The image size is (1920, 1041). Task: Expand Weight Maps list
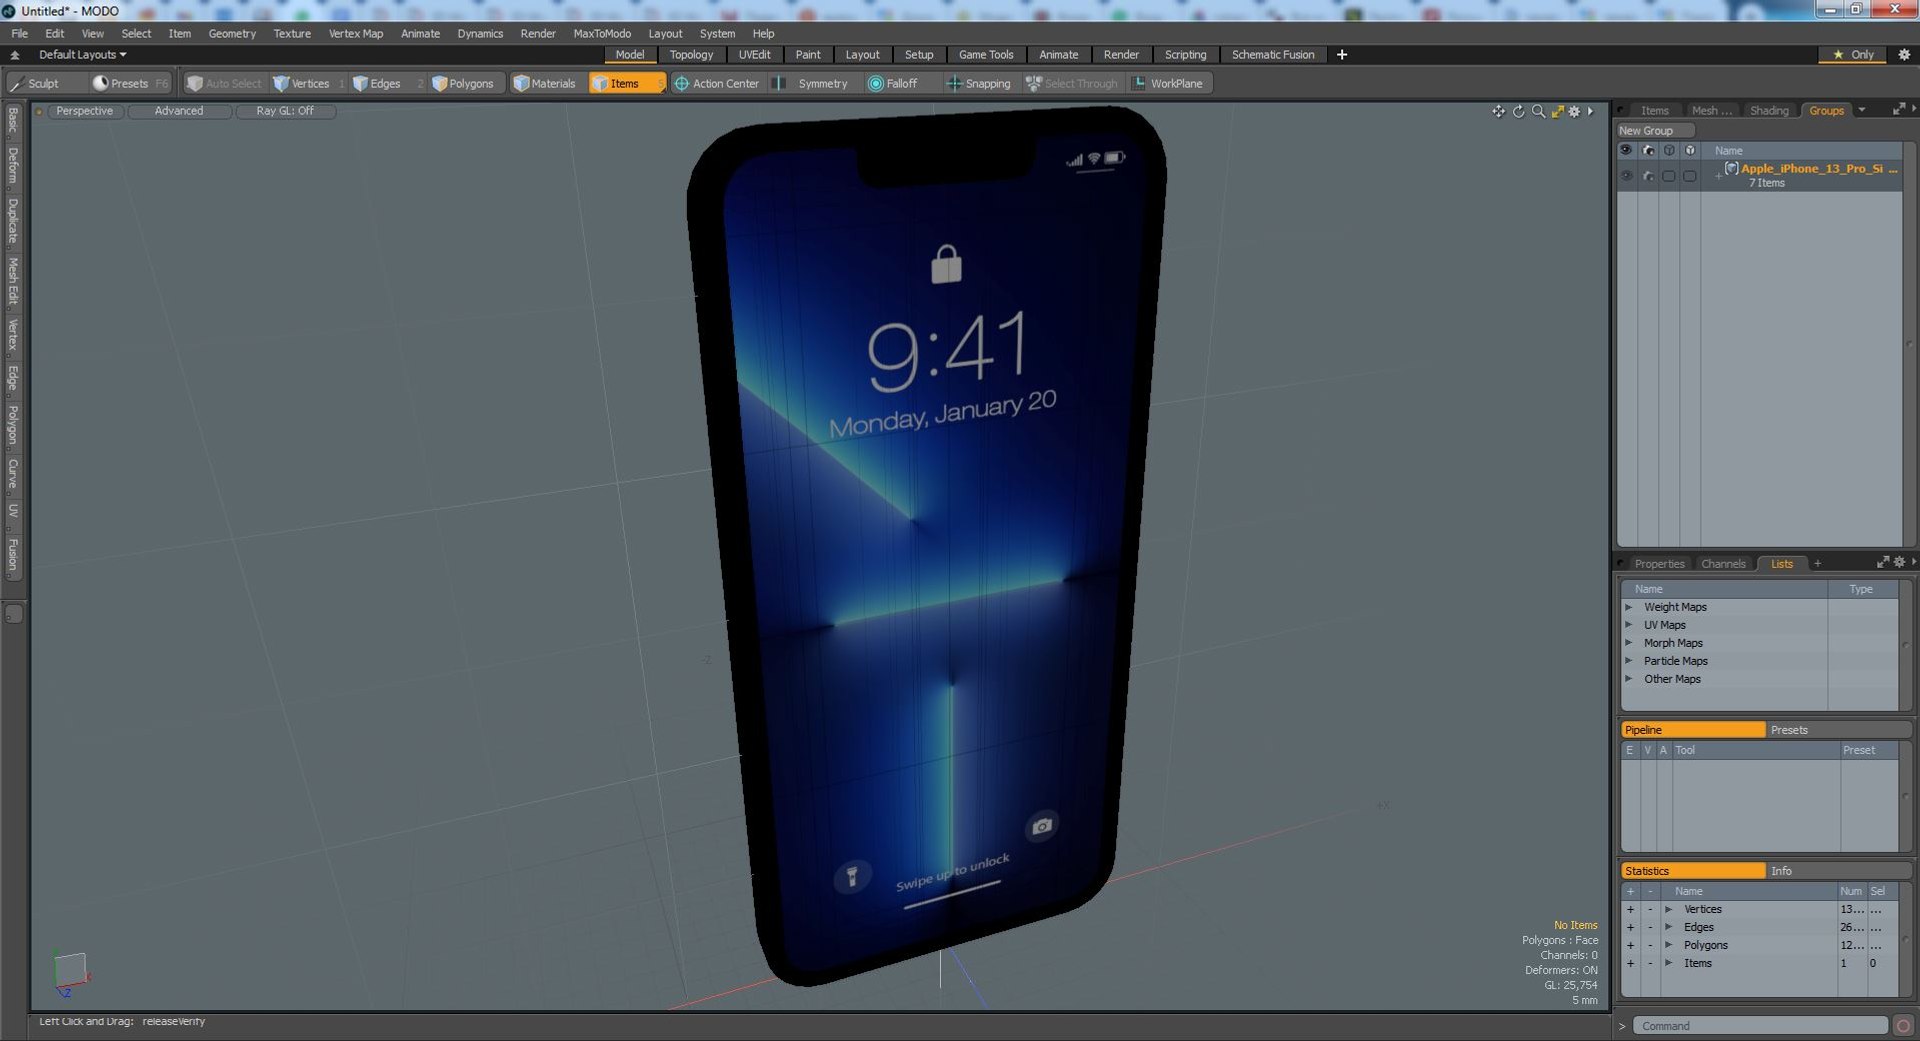coord(1629,607)
